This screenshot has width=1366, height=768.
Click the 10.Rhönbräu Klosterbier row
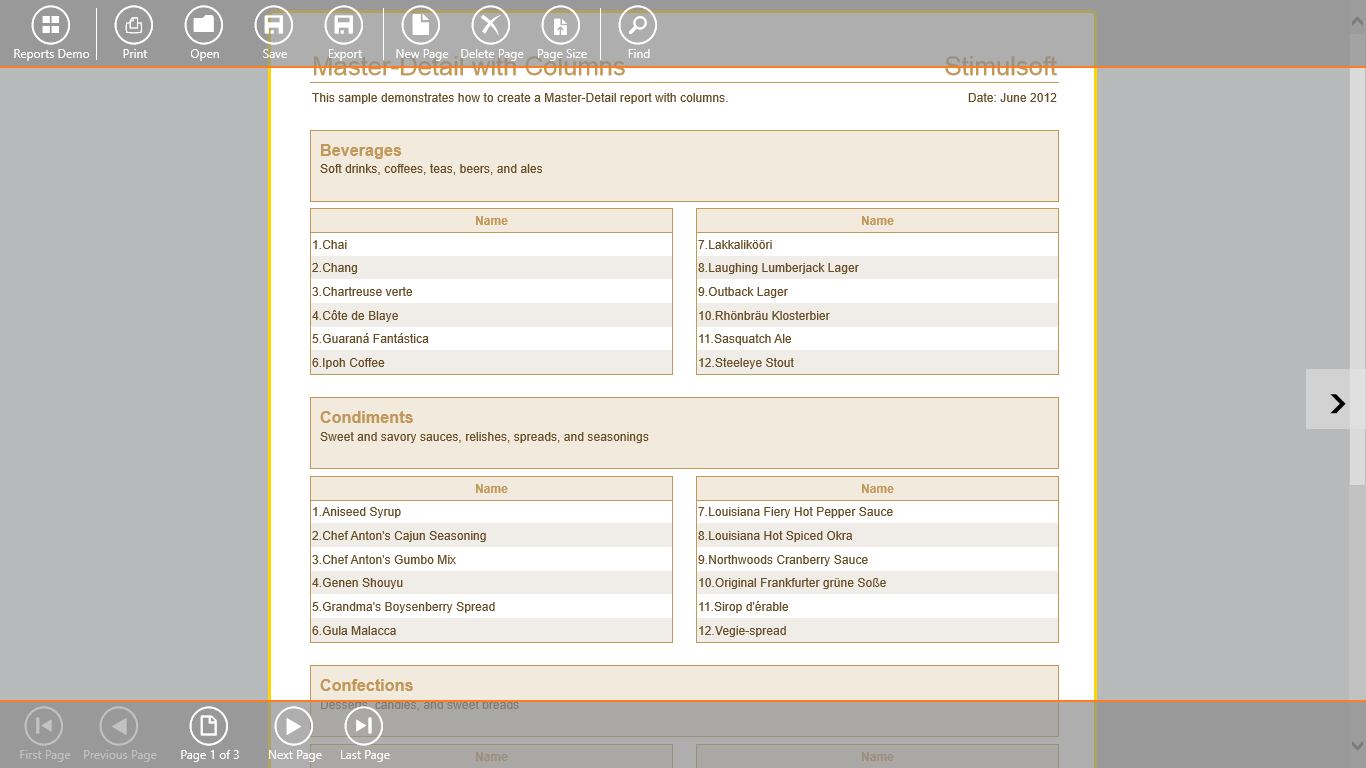pyautogui.click(x=877, y=315)
